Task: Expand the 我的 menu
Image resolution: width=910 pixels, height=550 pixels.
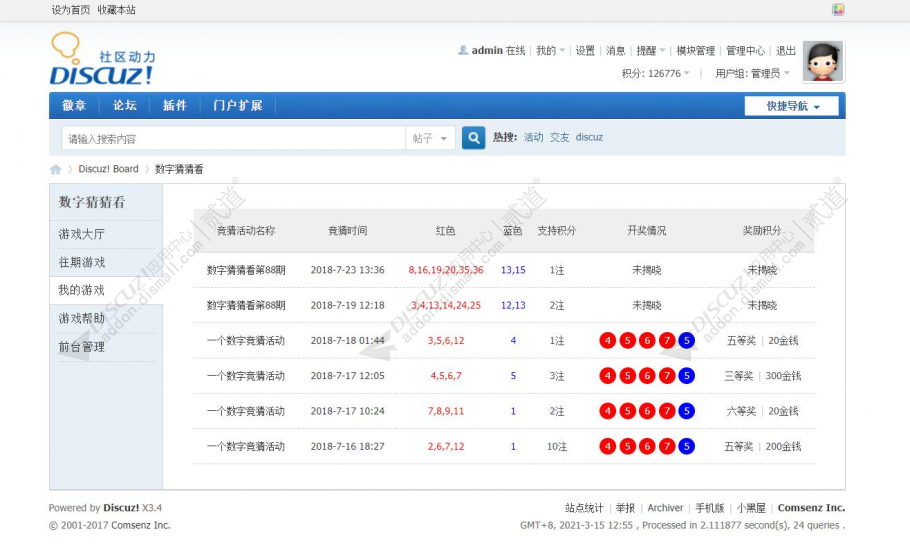Action: click(550, 51)
